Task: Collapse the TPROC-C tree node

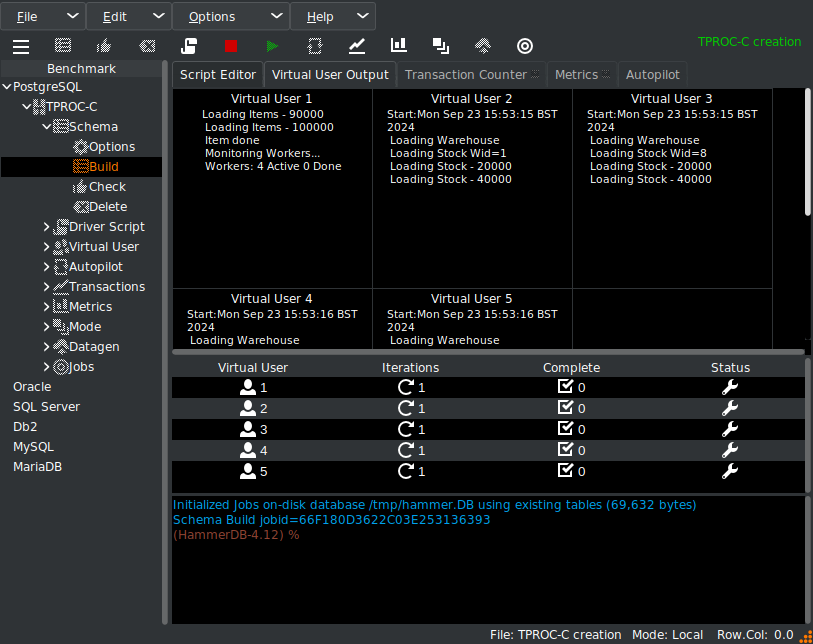Action: pos(26,107)
